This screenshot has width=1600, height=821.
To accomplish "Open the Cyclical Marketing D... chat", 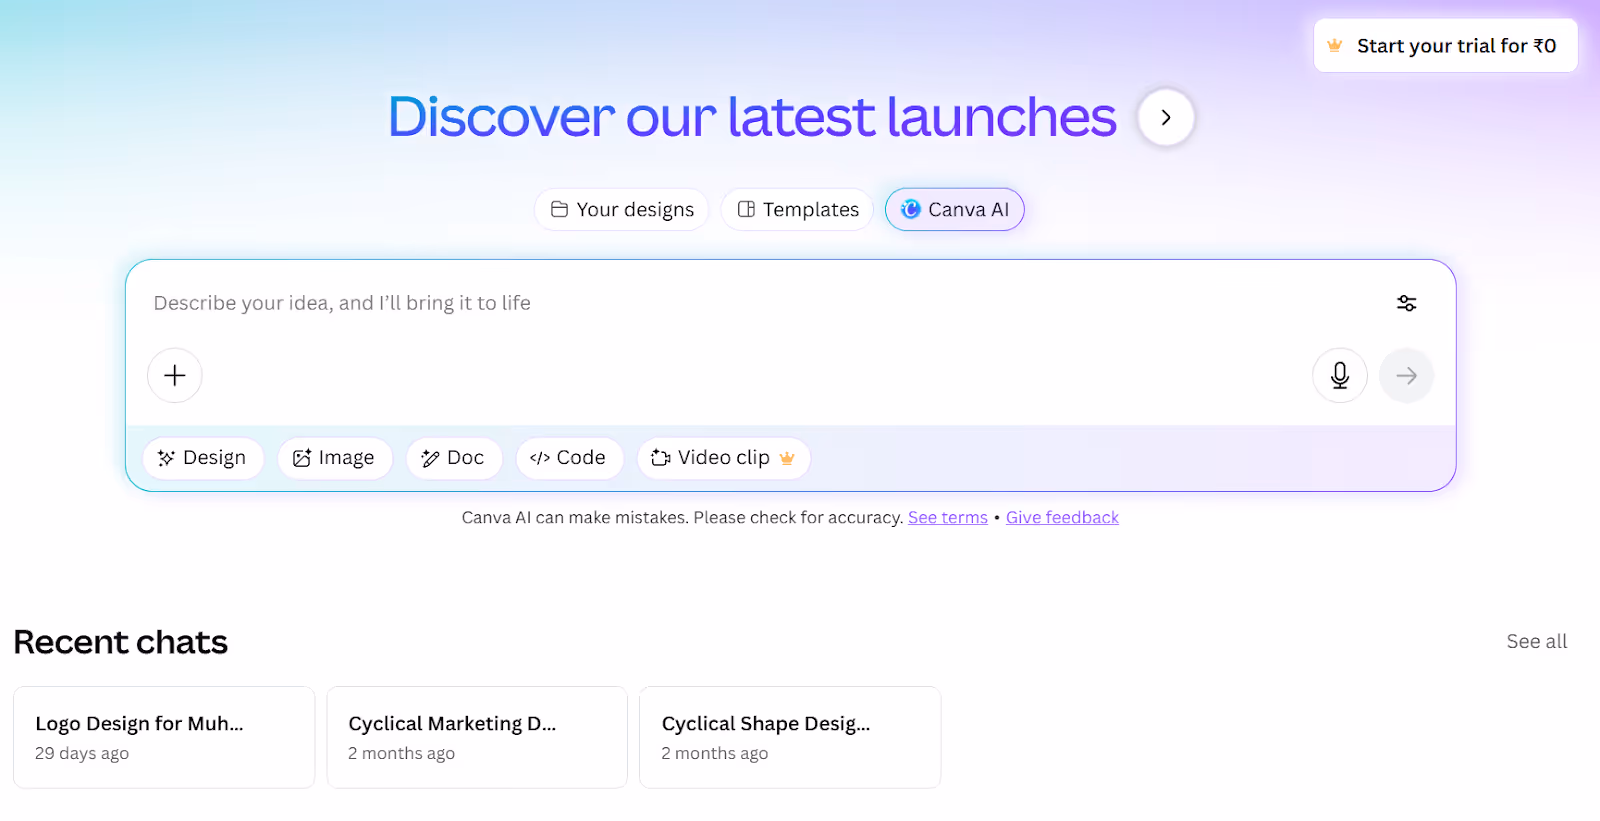I will 477,737.
